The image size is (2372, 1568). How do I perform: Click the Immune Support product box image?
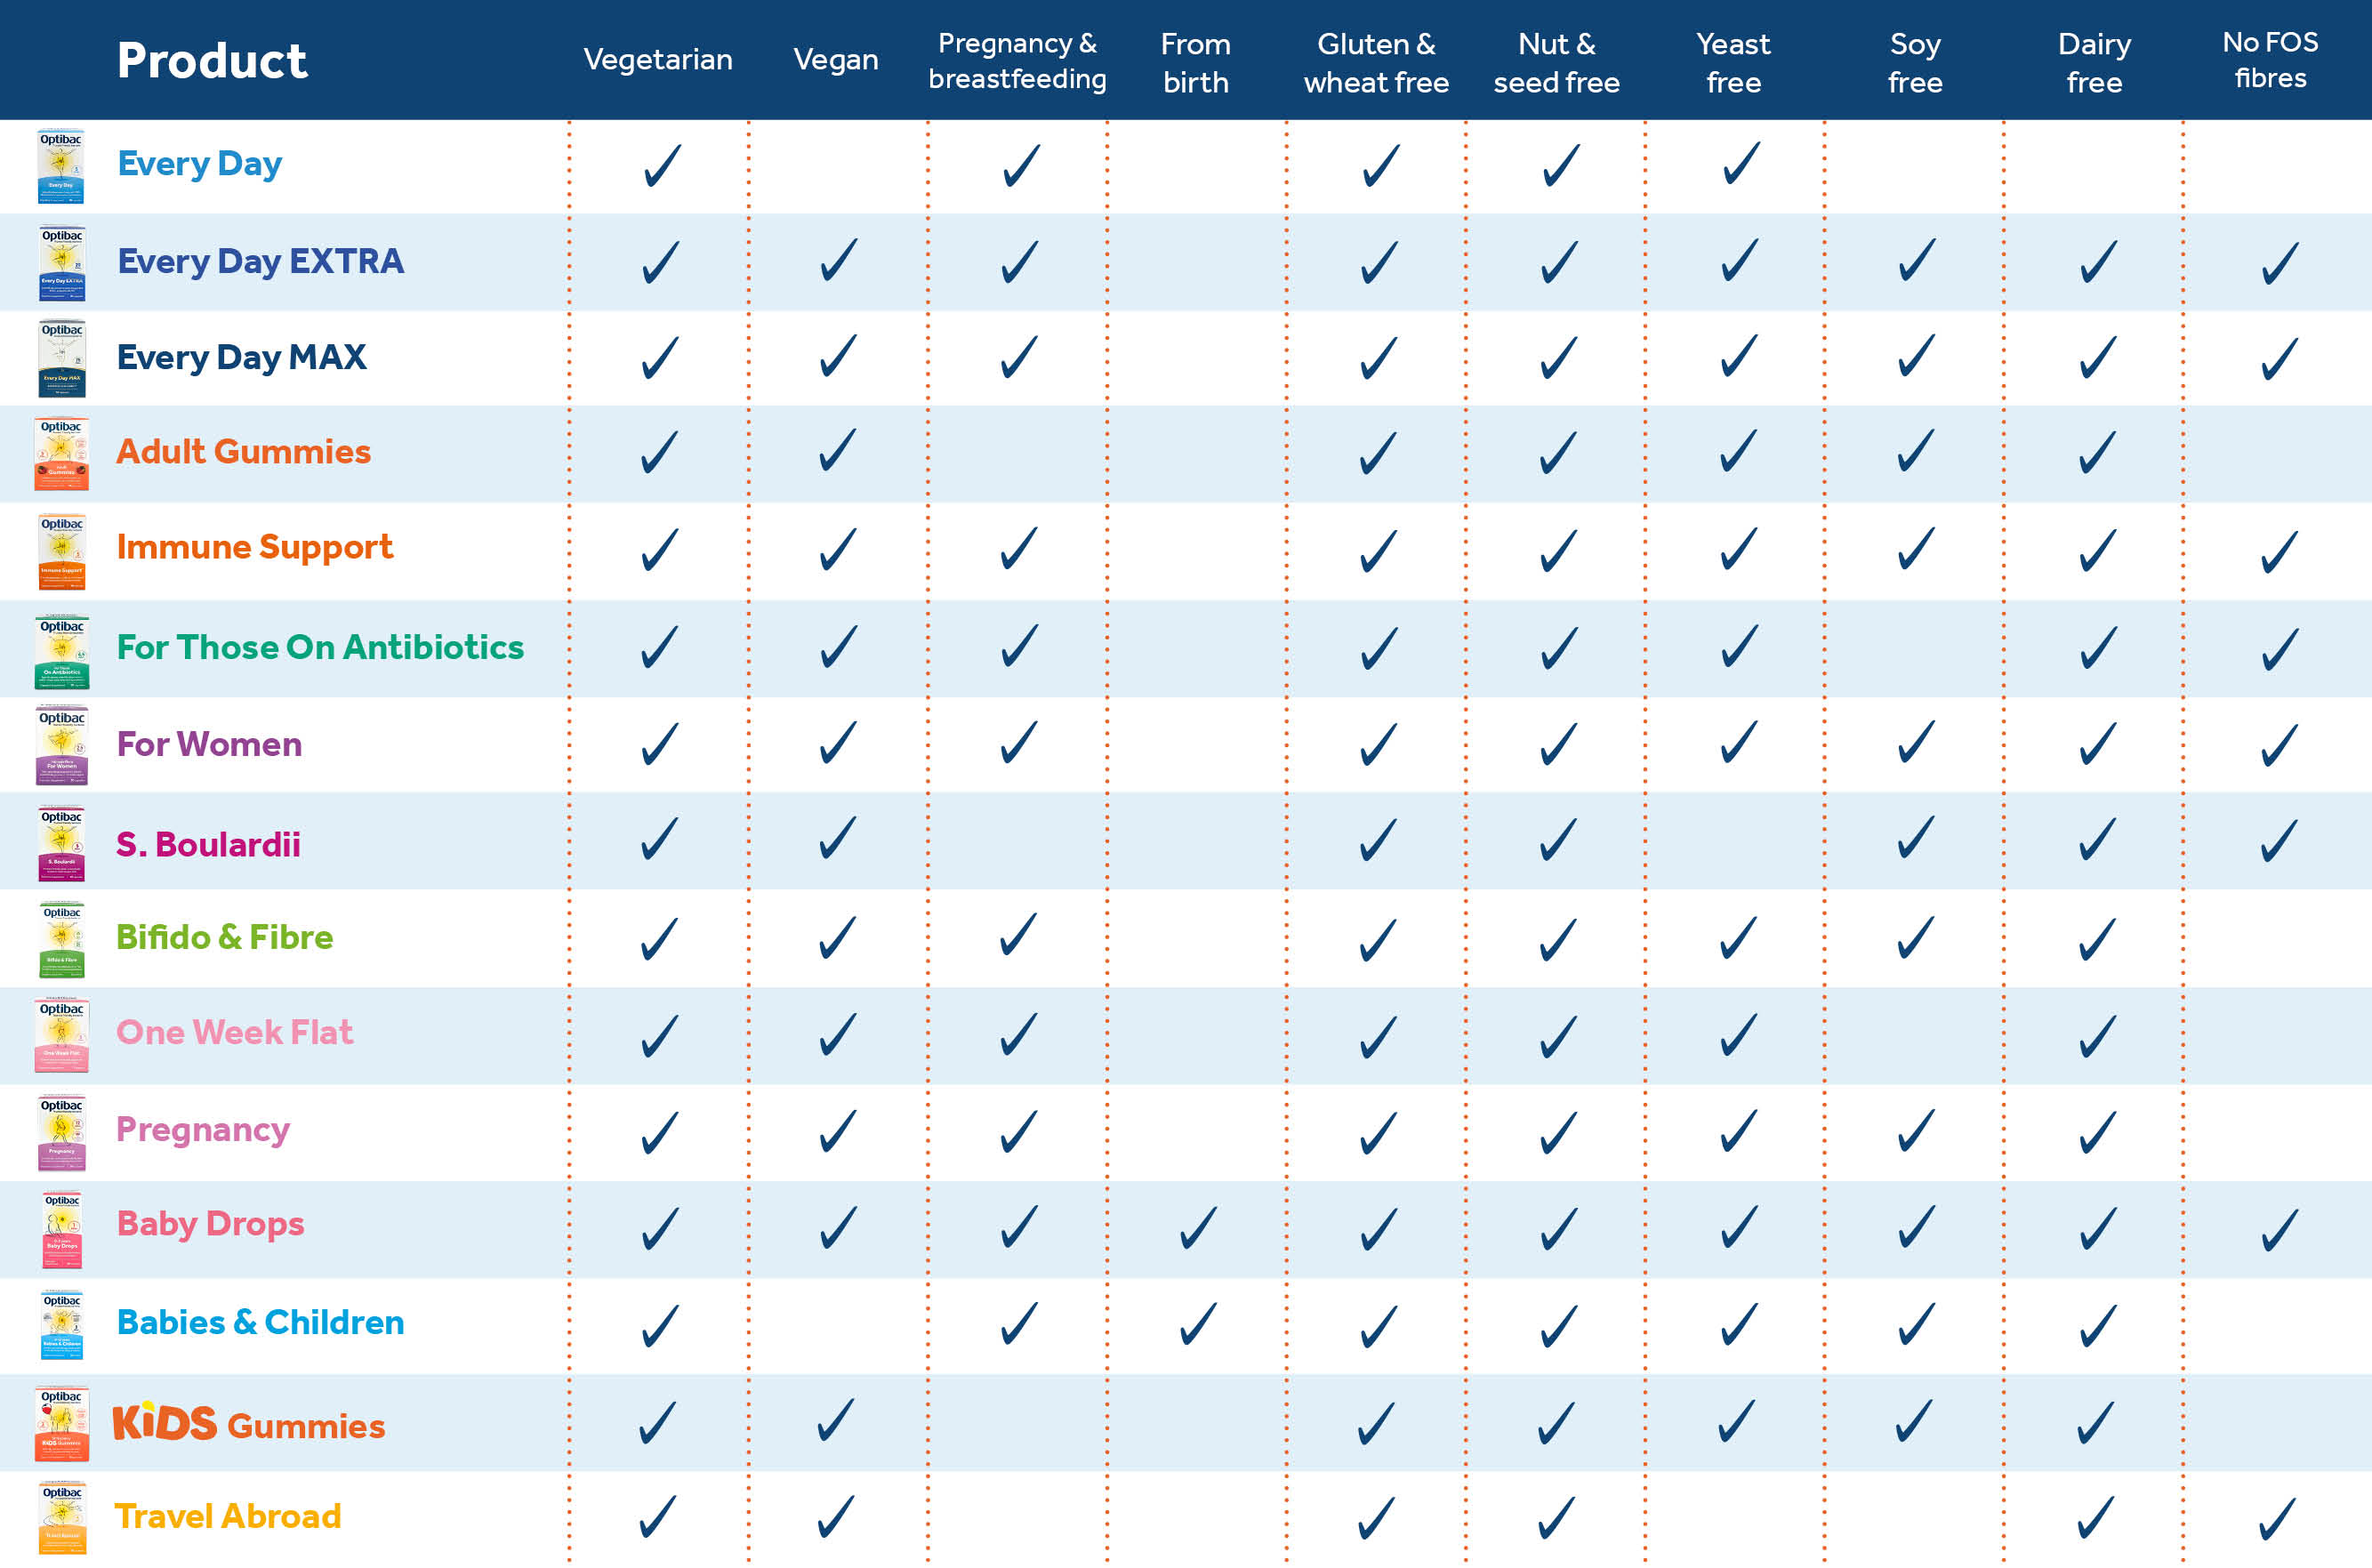pyautogui.click(x=61, y=552)
